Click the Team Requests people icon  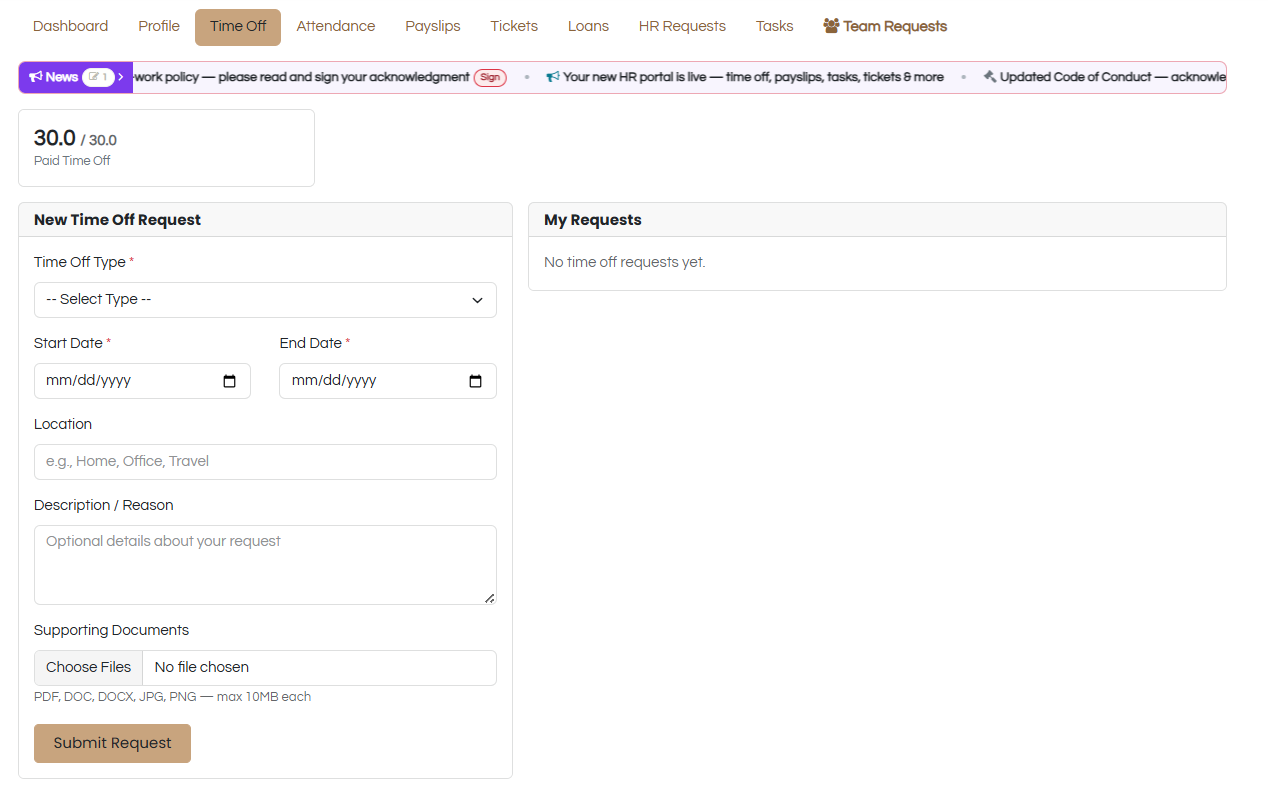click(x=831, y=26)
